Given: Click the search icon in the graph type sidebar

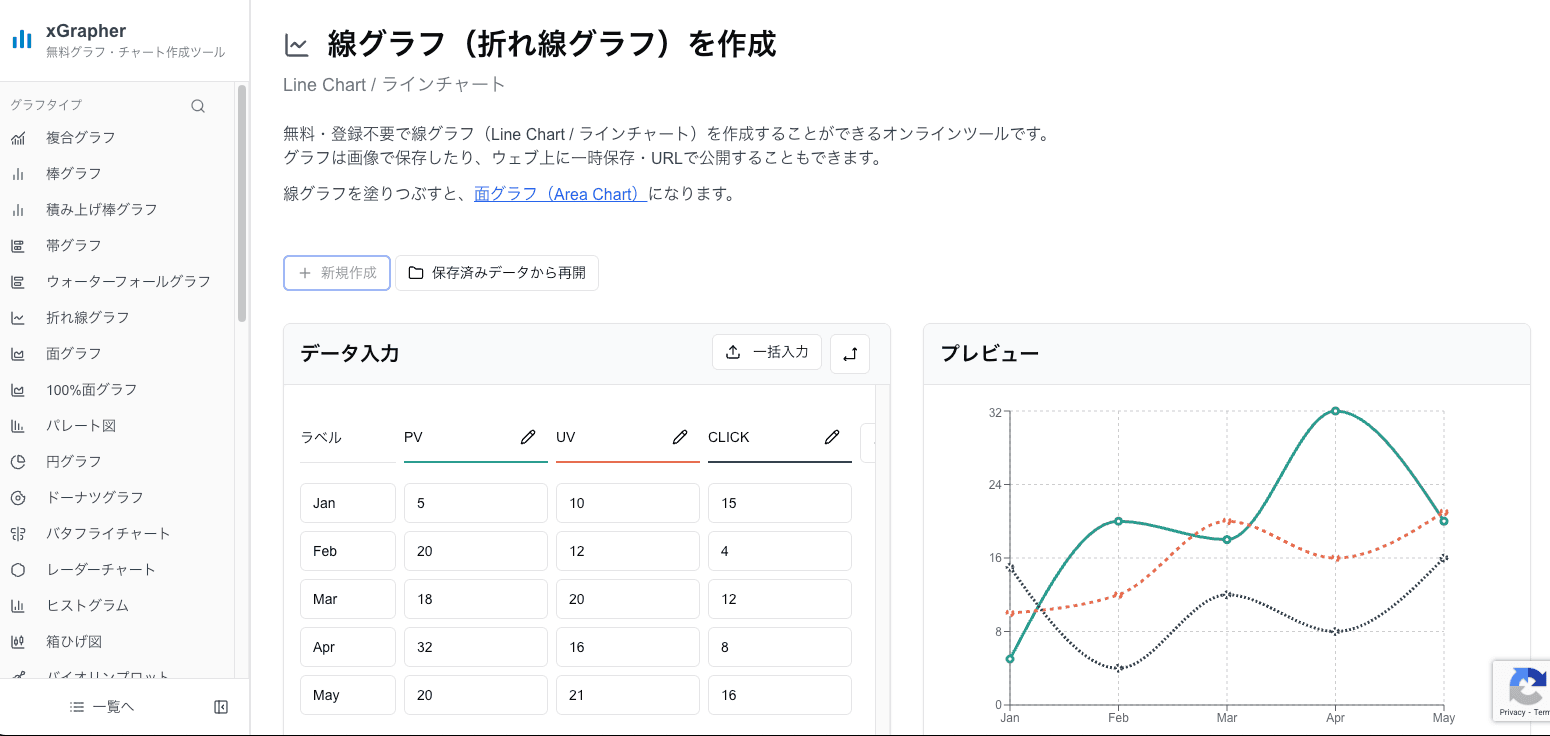Looking at the screenshot, I should click(197, 105).
